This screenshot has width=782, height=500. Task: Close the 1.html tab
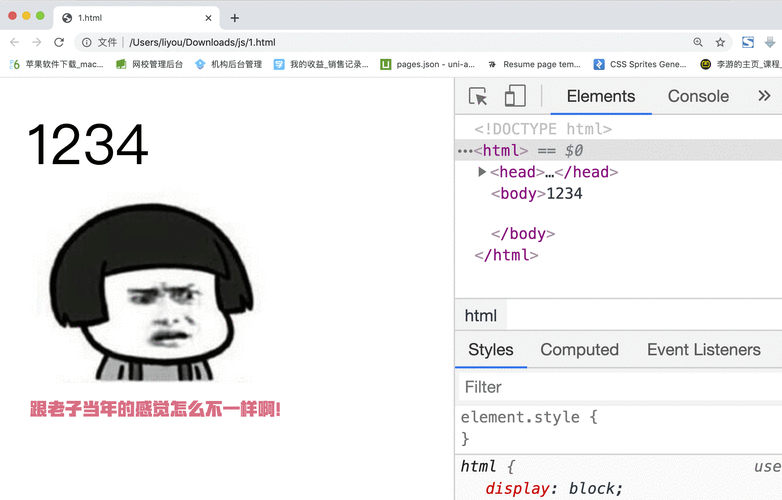(208, 18)
